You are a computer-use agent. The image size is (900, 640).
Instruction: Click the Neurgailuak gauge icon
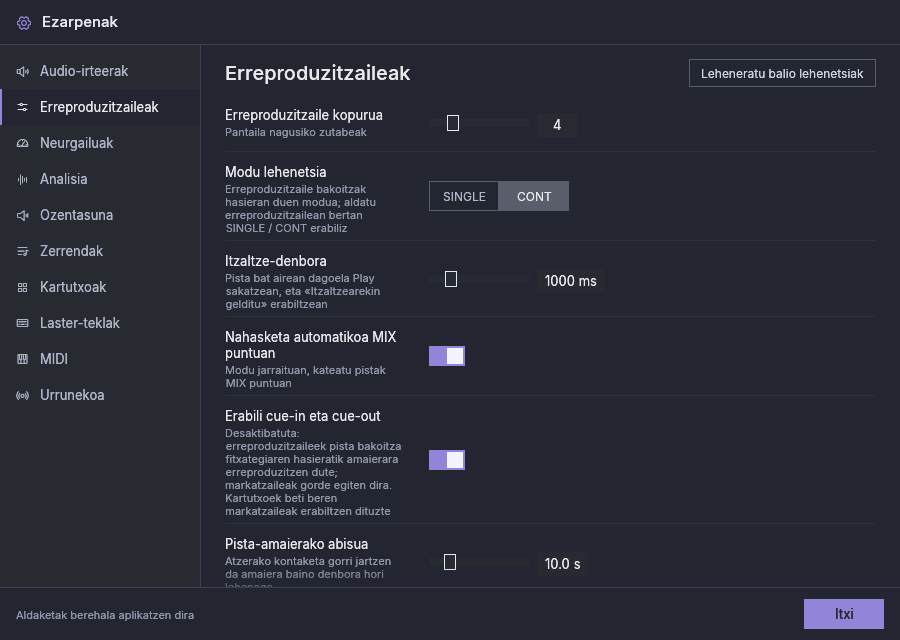tap(22, 143)
